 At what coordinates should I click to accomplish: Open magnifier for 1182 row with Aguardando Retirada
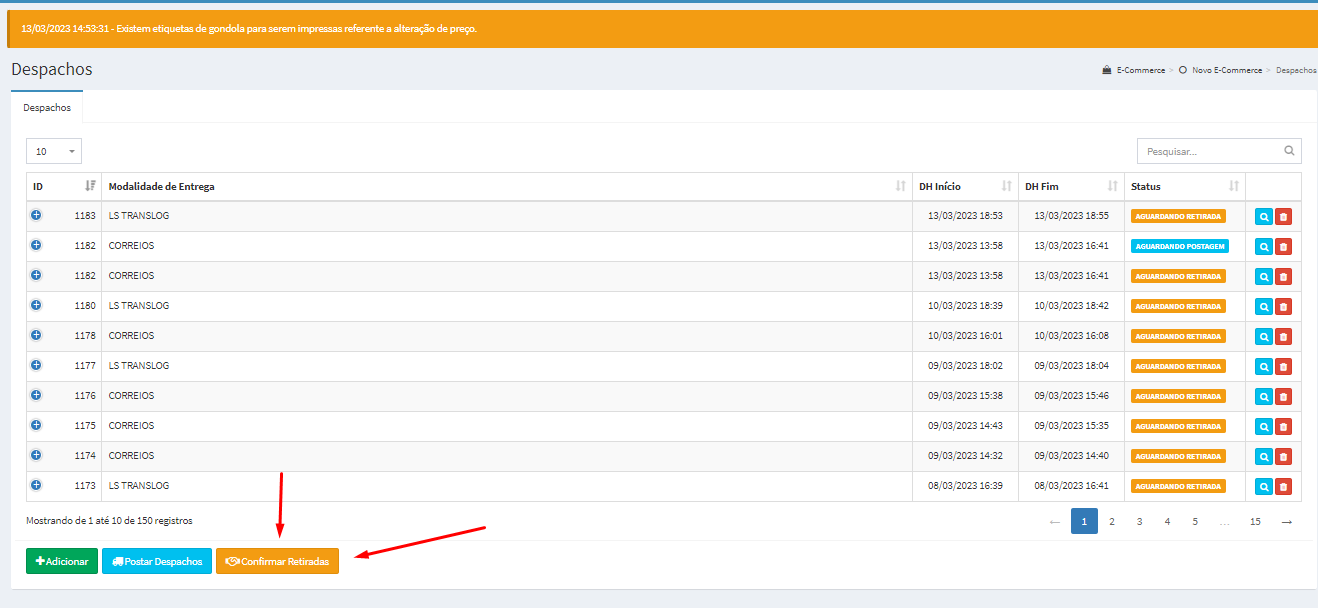pyautogui.click(x=1264, y=277)
